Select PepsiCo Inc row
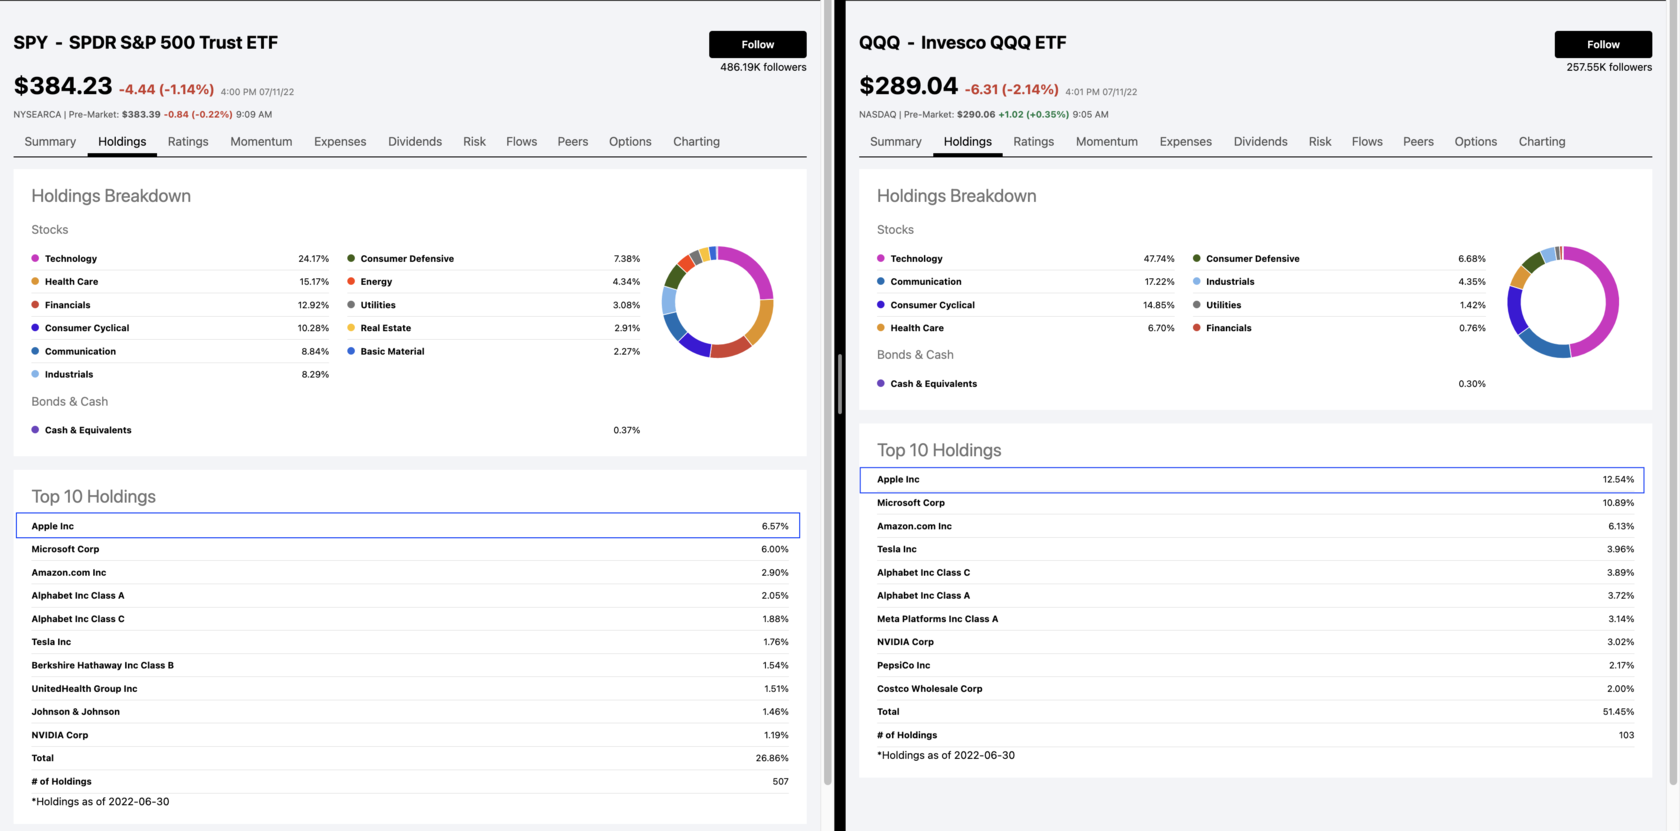Screen dimensions: 1680x831 pos(1255,665)
